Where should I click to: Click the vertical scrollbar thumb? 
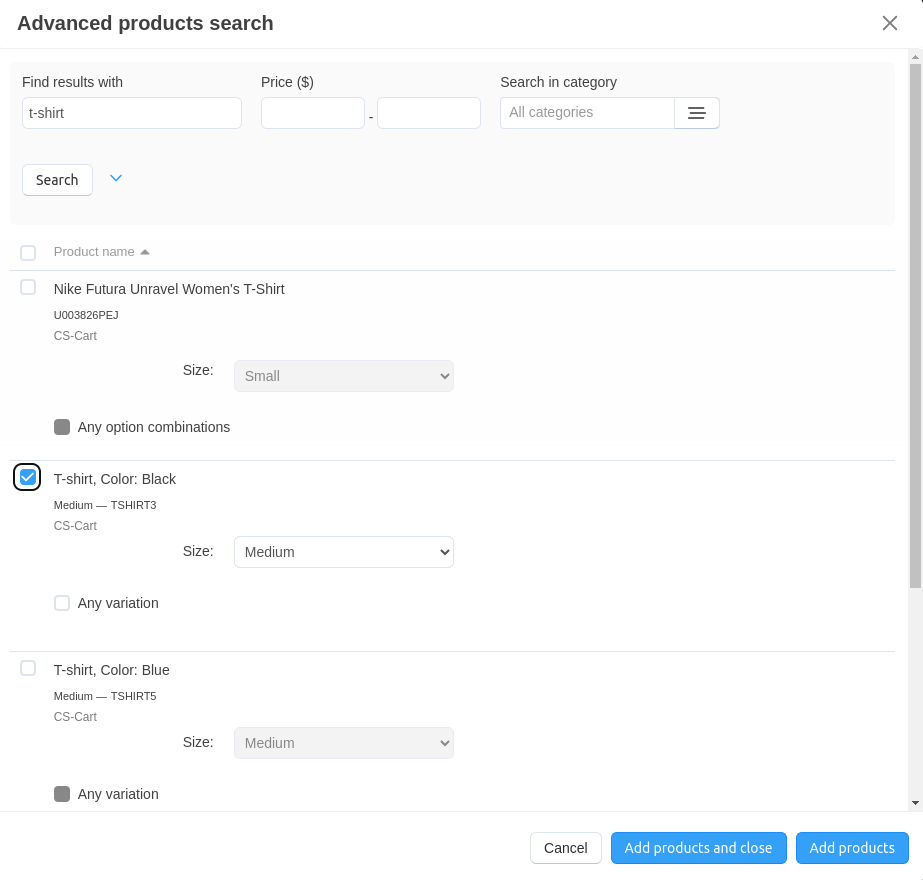(x=915, y=326)
